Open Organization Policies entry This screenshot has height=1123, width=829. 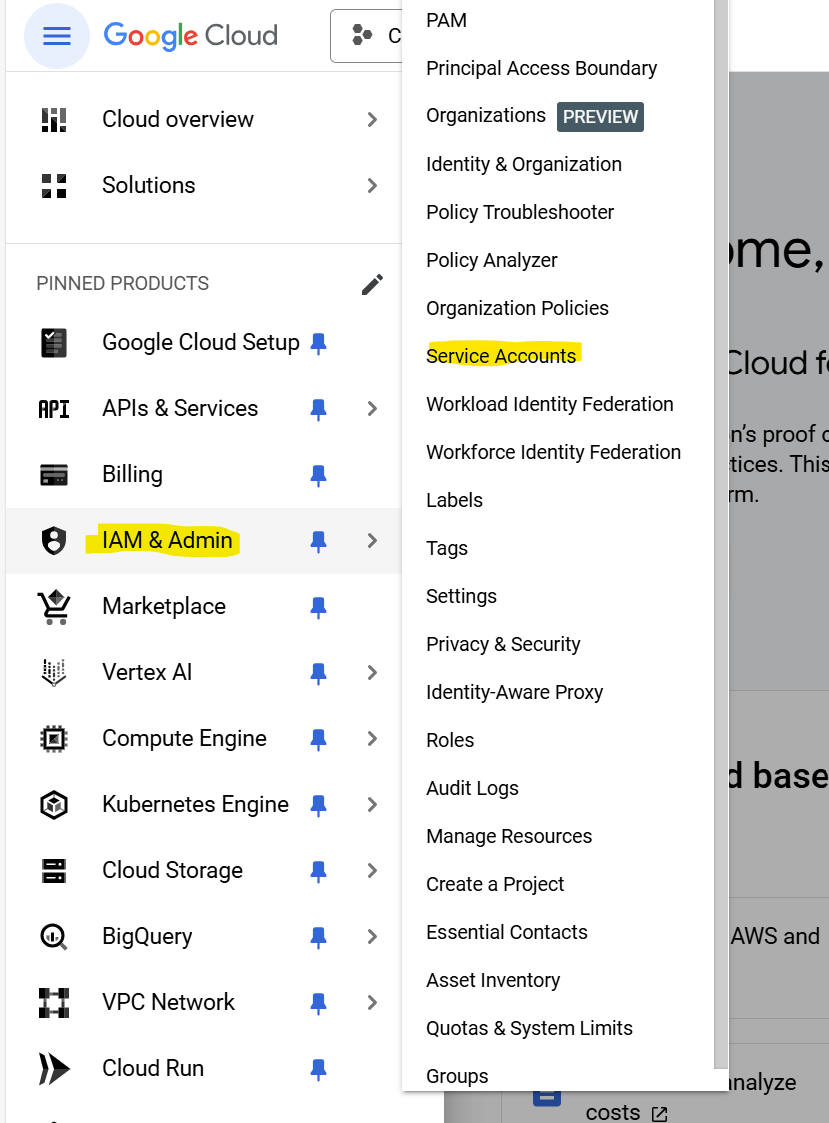coord(517,308)
